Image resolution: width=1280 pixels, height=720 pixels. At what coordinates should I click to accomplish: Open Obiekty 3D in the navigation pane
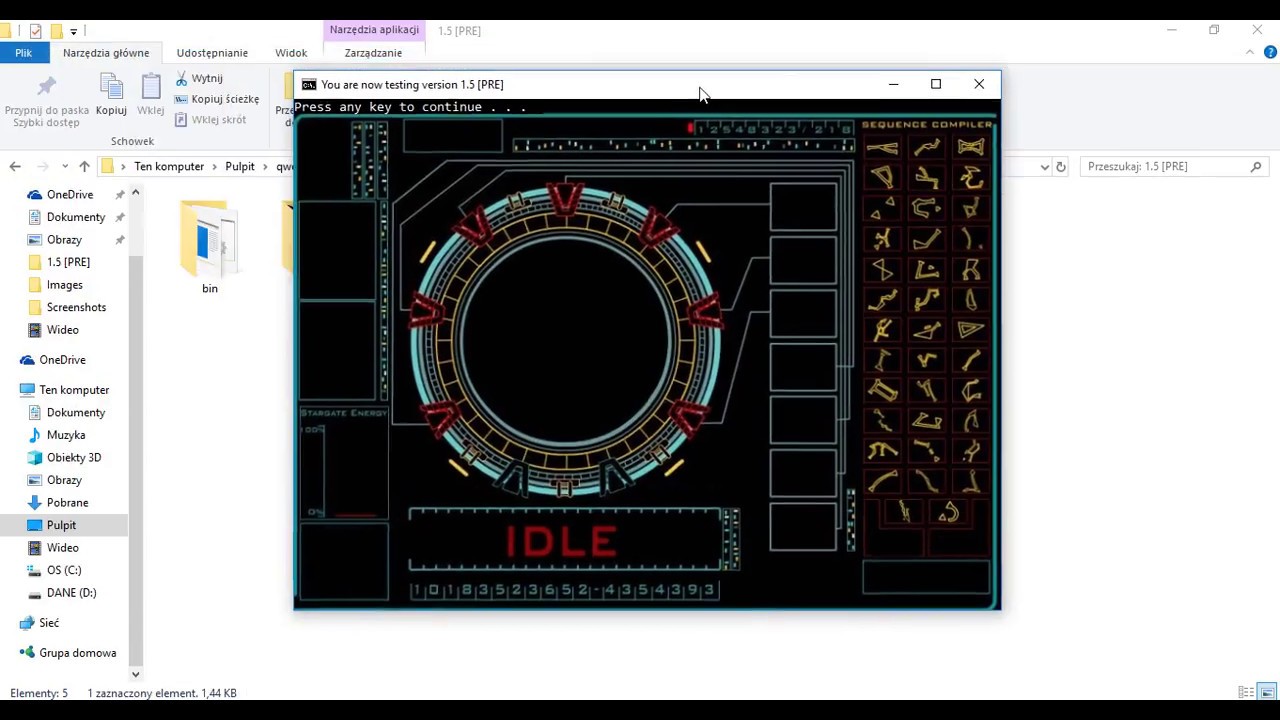click(x=74, y=457)
